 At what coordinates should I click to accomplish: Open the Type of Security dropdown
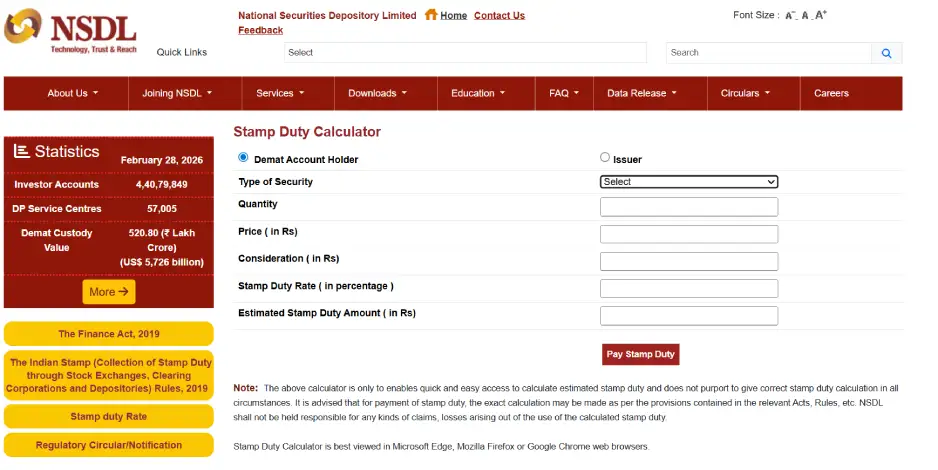[688, 182]
